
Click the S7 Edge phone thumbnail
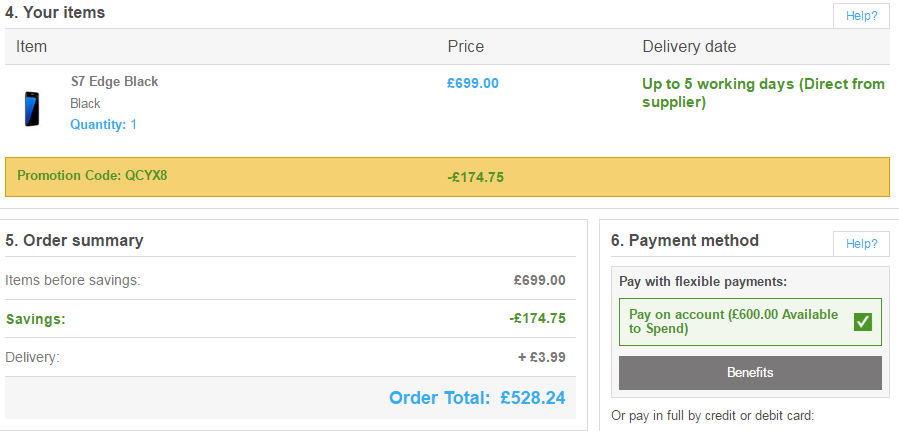click(x=32, y=107)
